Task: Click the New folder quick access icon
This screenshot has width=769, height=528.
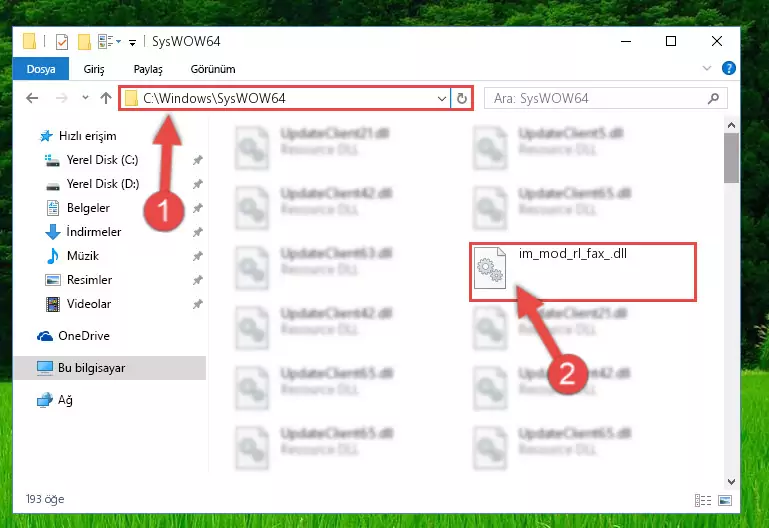Action: pyautogui.click(x=84, y=42)
